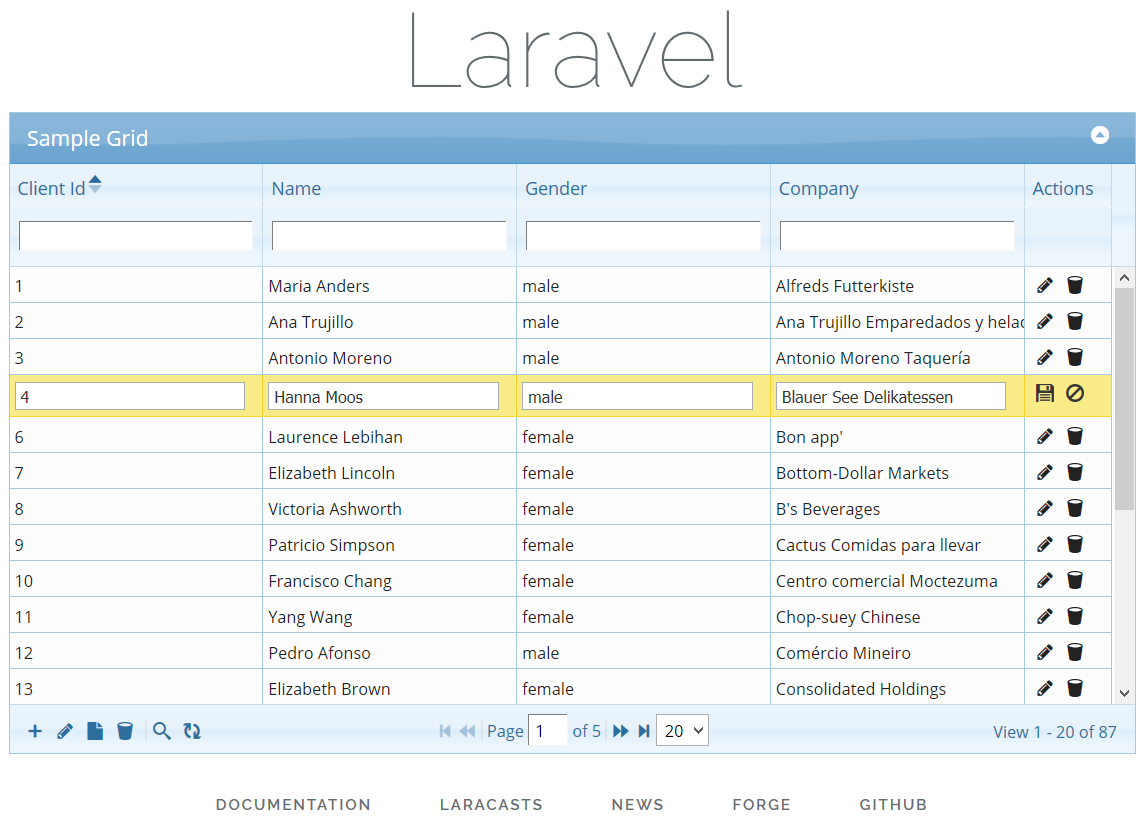The width and height of the screenshot is (1142, 821).
Task: Click the view record document icon in footer
Action: coord(95,731)
